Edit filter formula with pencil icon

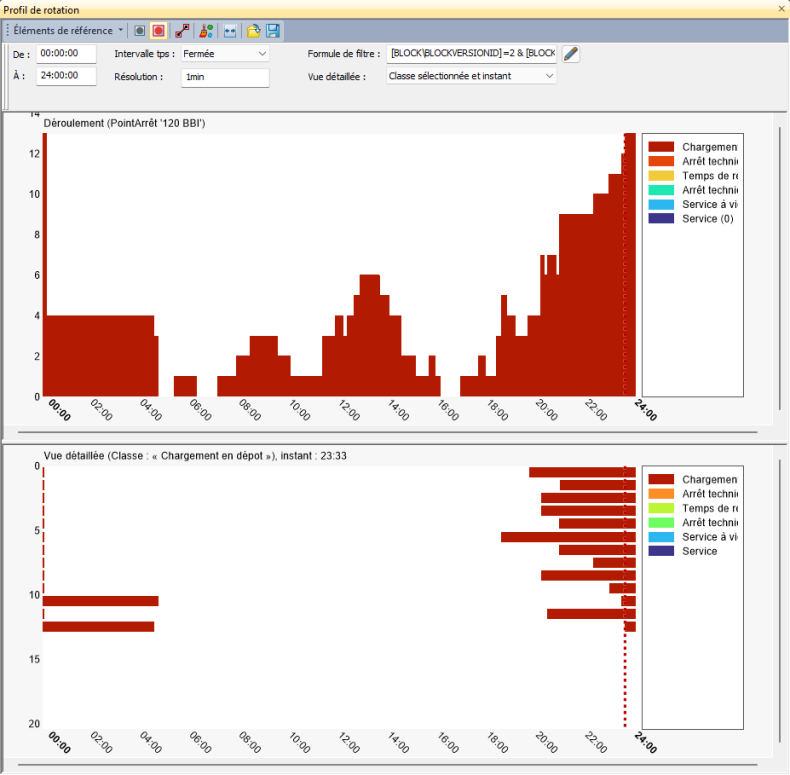coord(571,53)
